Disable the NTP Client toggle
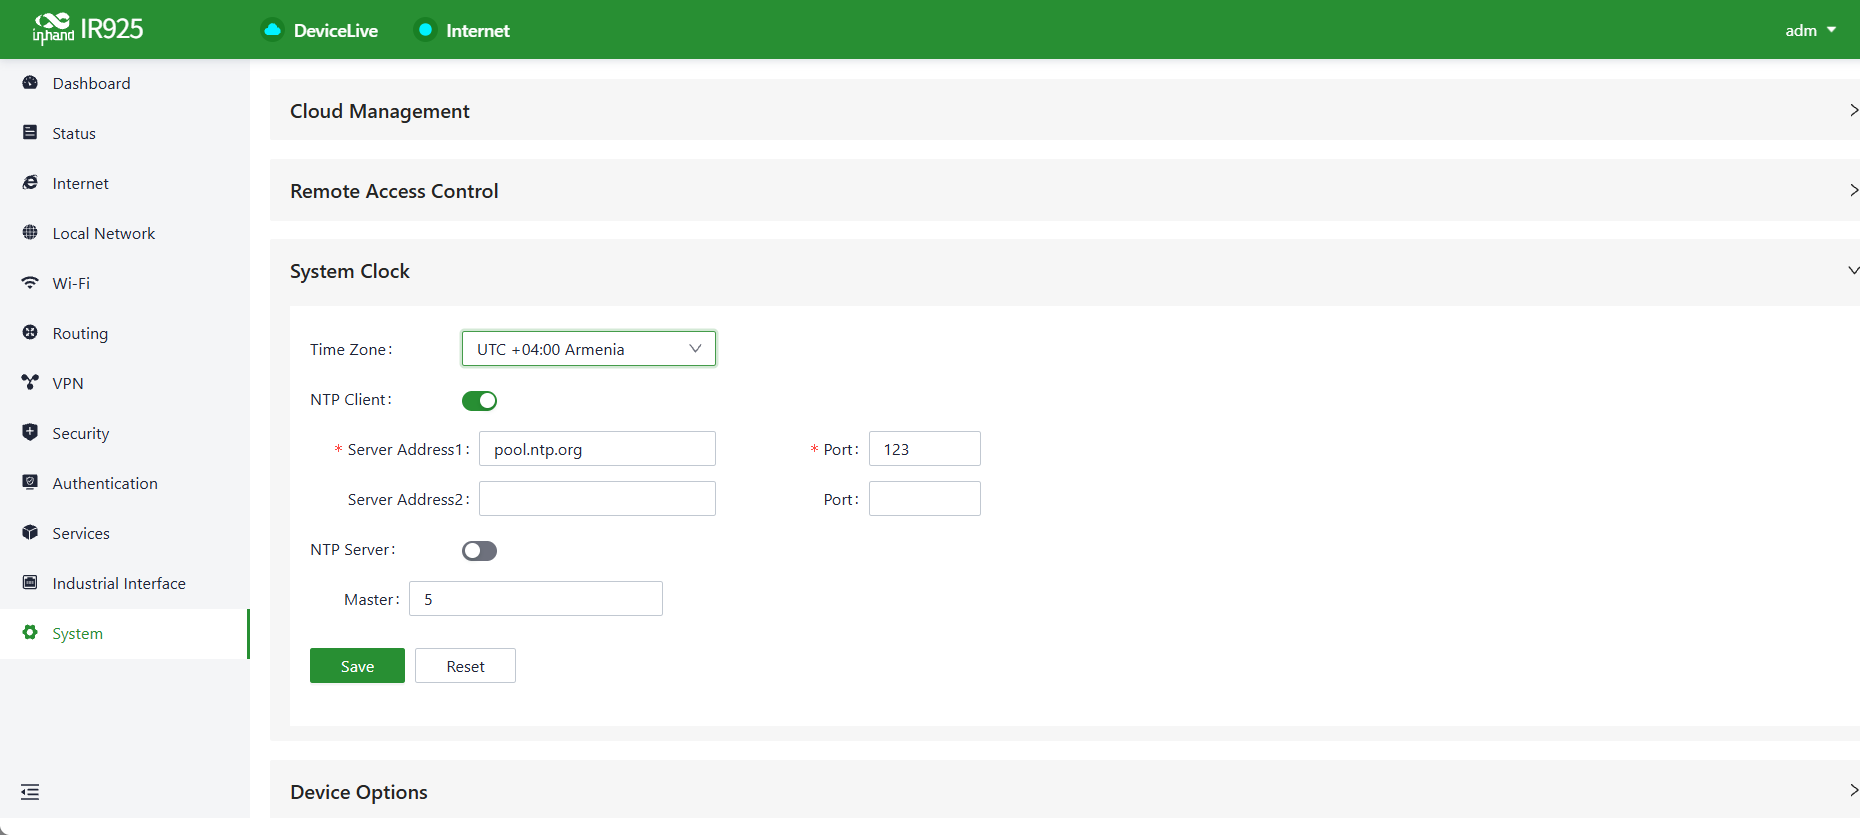 (x=479, y=401)
